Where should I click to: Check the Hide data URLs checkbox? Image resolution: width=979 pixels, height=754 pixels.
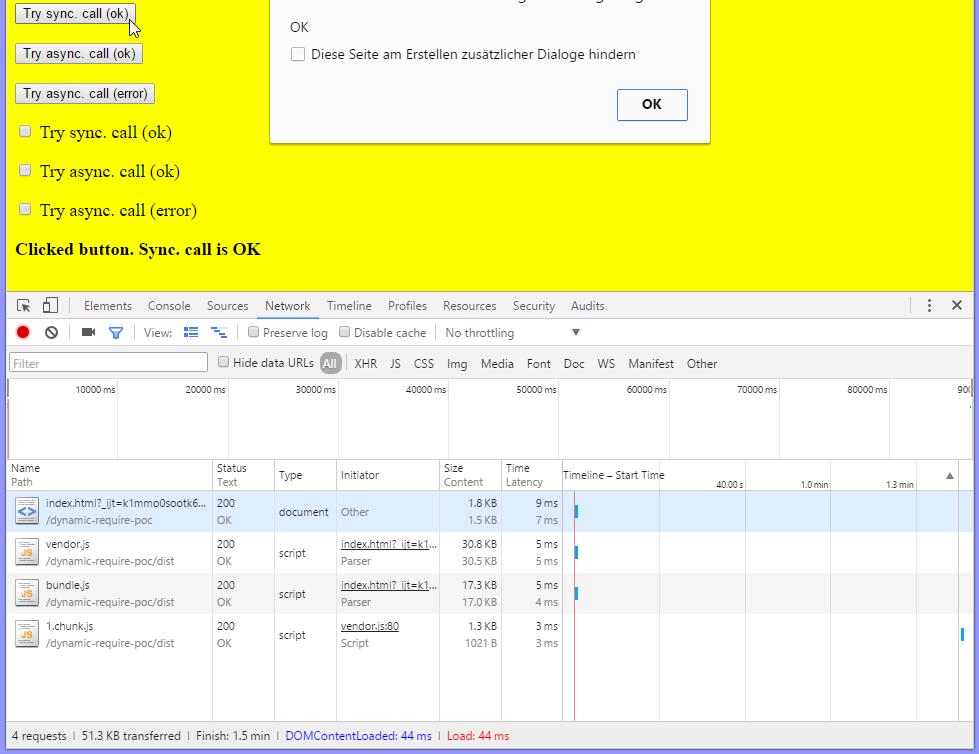(x=224, y=362)
